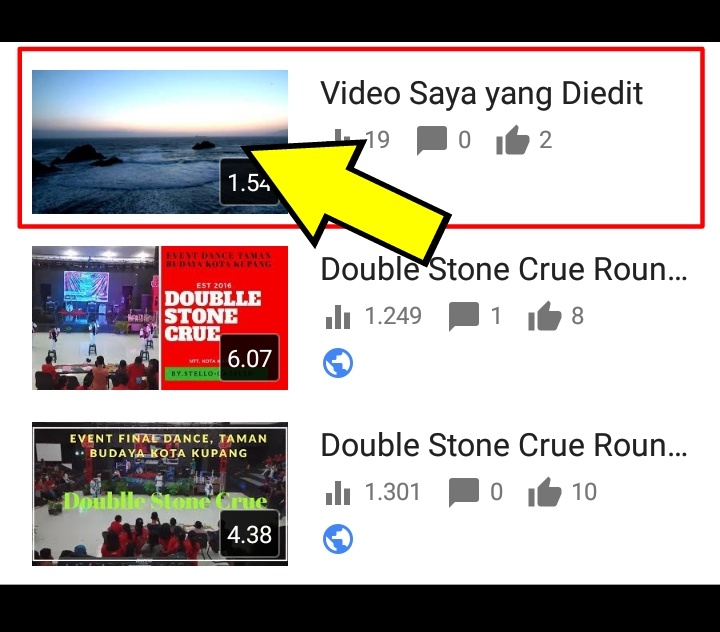Click the 'Video Saya yang Diedit' title

click(481, 94)
